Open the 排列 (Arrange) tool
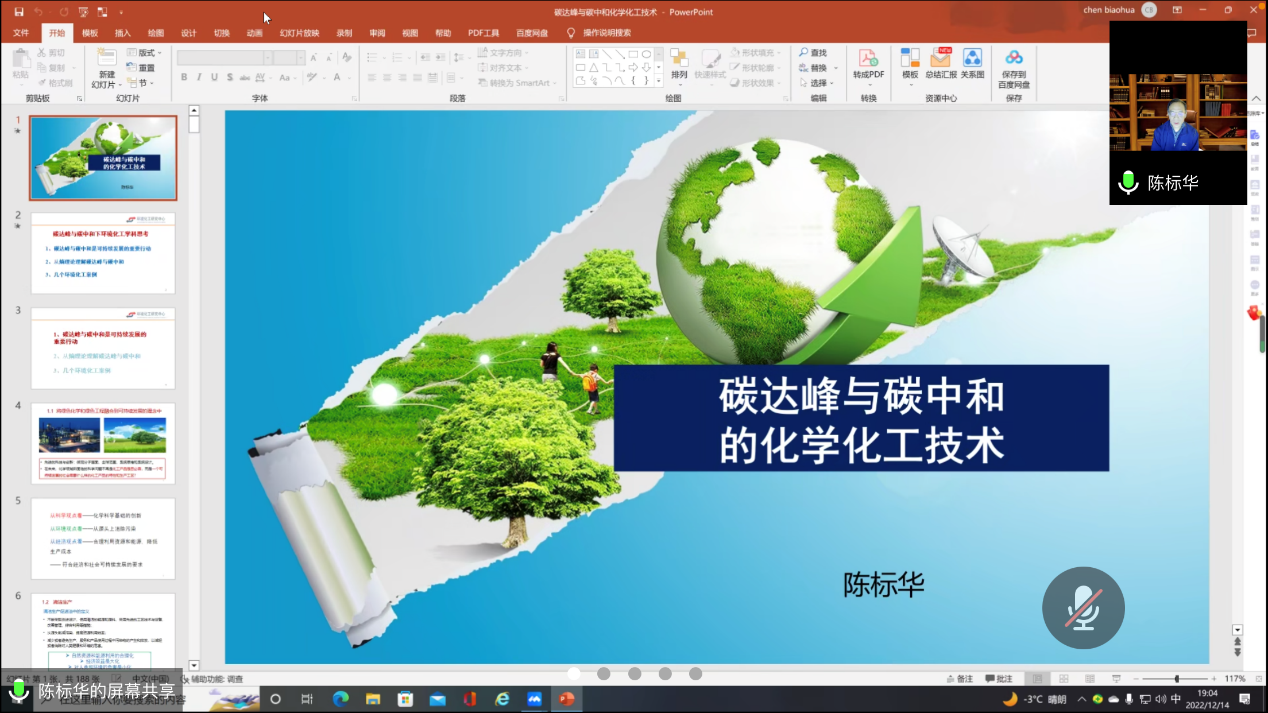Viewport: 1268px width, 713px height. (x=679, y=64)
